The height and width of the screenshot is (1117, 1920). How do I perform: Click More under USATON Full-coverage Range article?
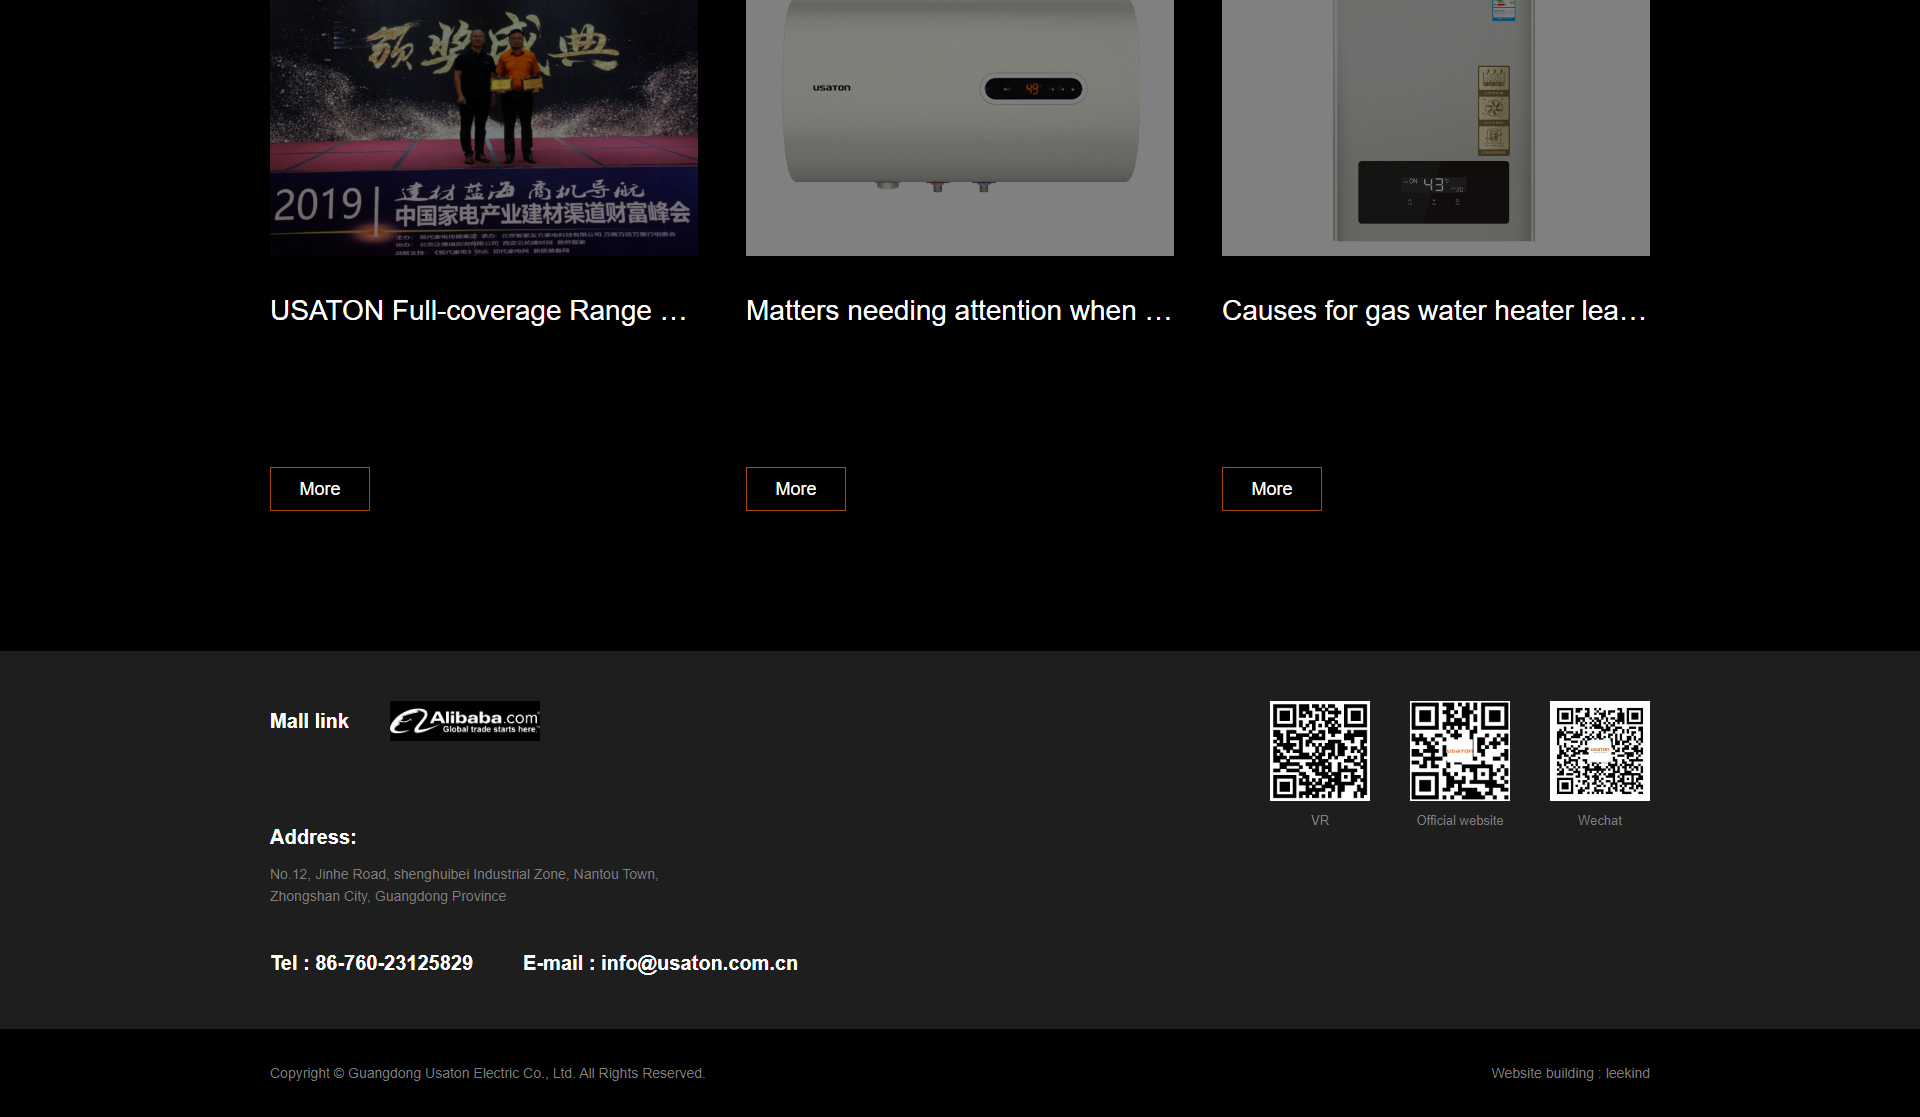pyautogui.click(x=319, y=489)
